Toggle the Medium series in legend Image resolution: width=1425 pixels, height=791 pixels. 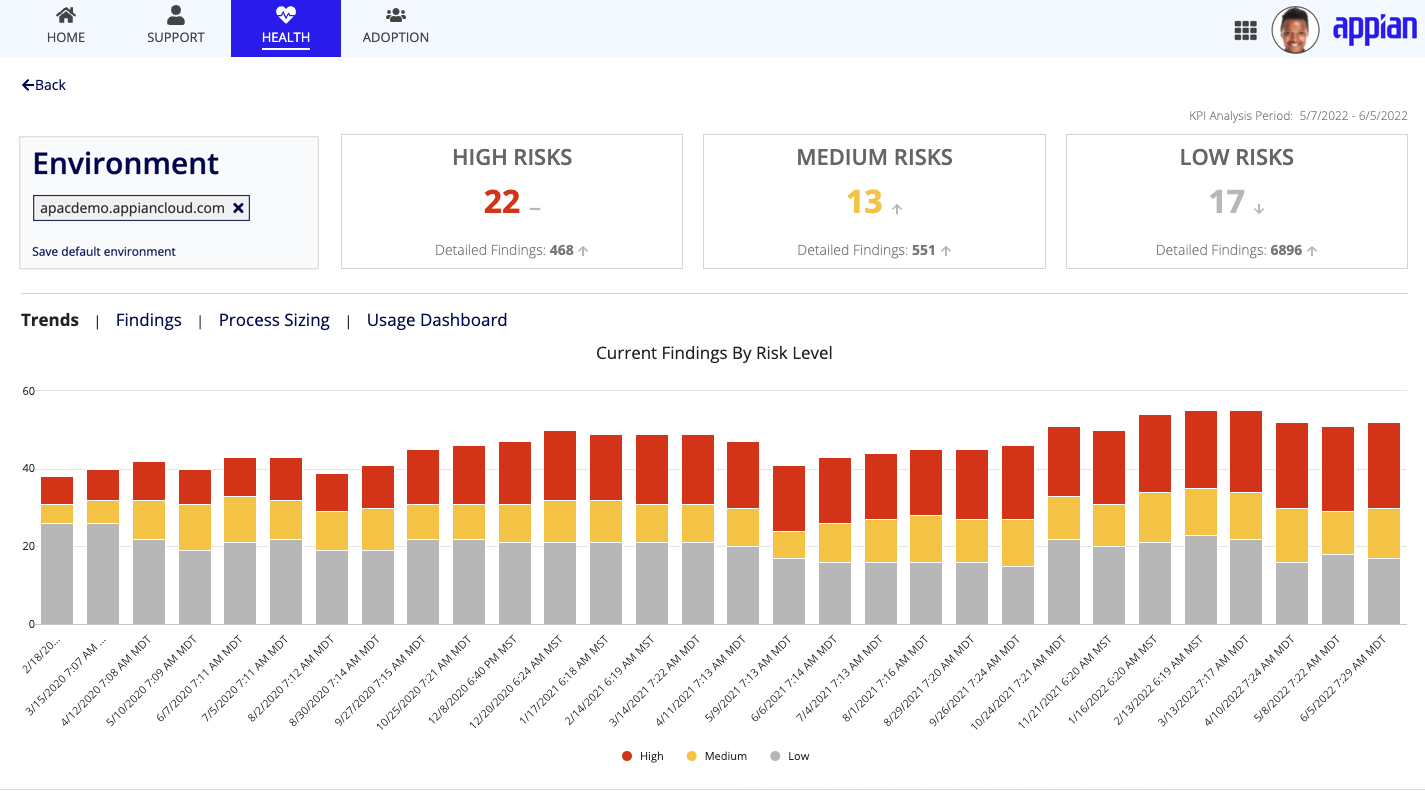[x=717, y=756]
